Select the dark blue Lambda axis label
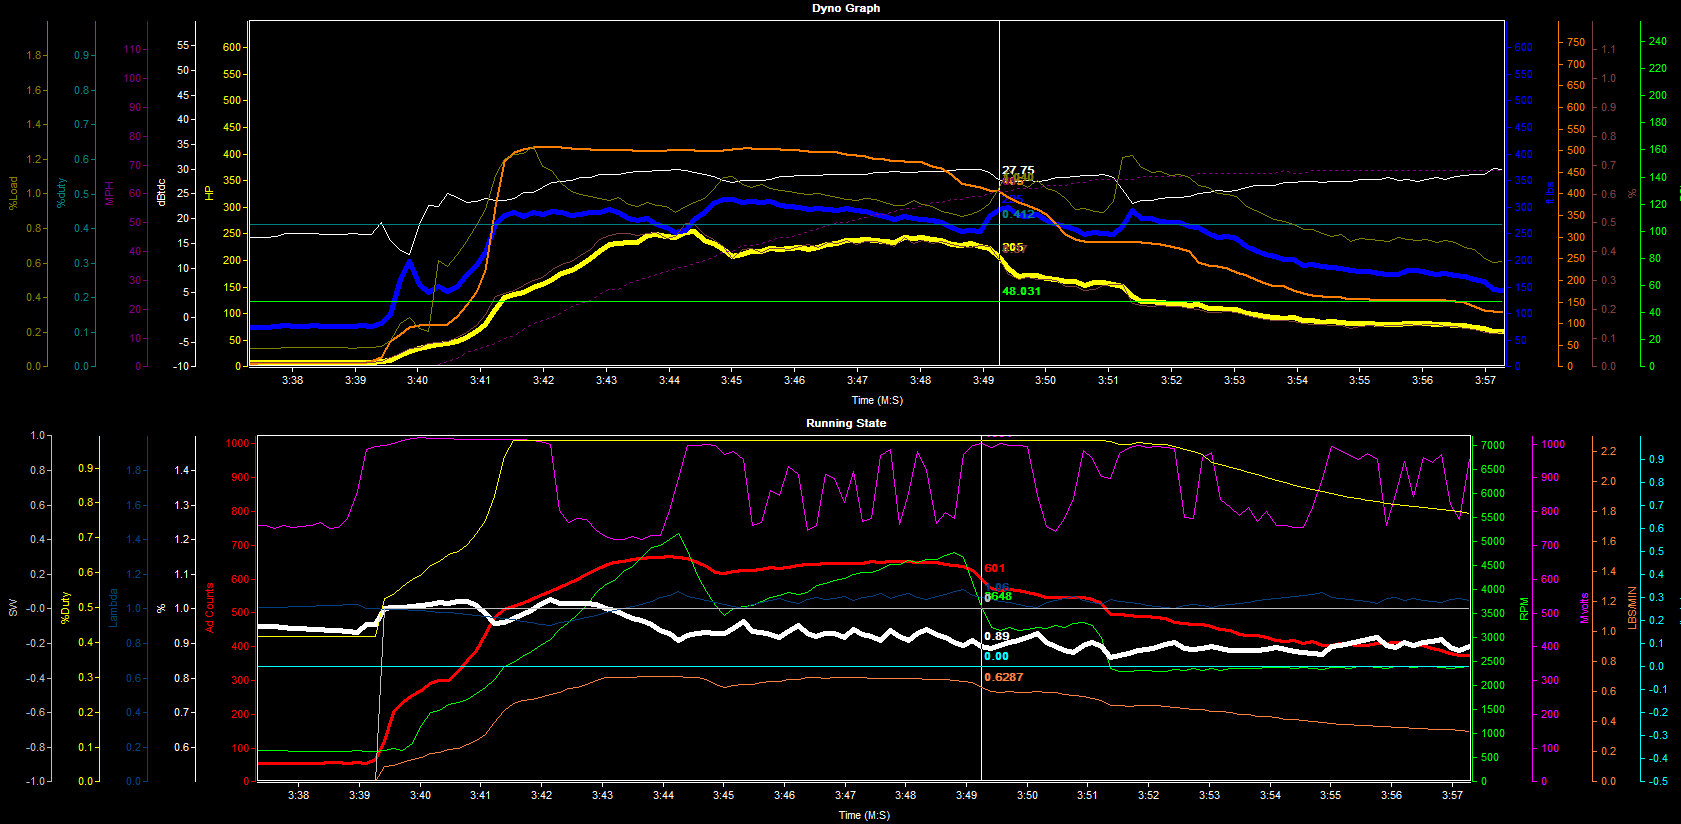 click(x=113, y=608)
